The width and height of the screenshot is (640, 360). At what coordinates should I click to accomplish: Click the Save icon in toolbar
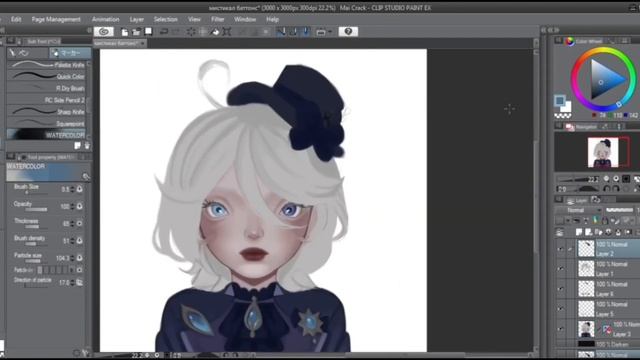click(x=149, y=31)
